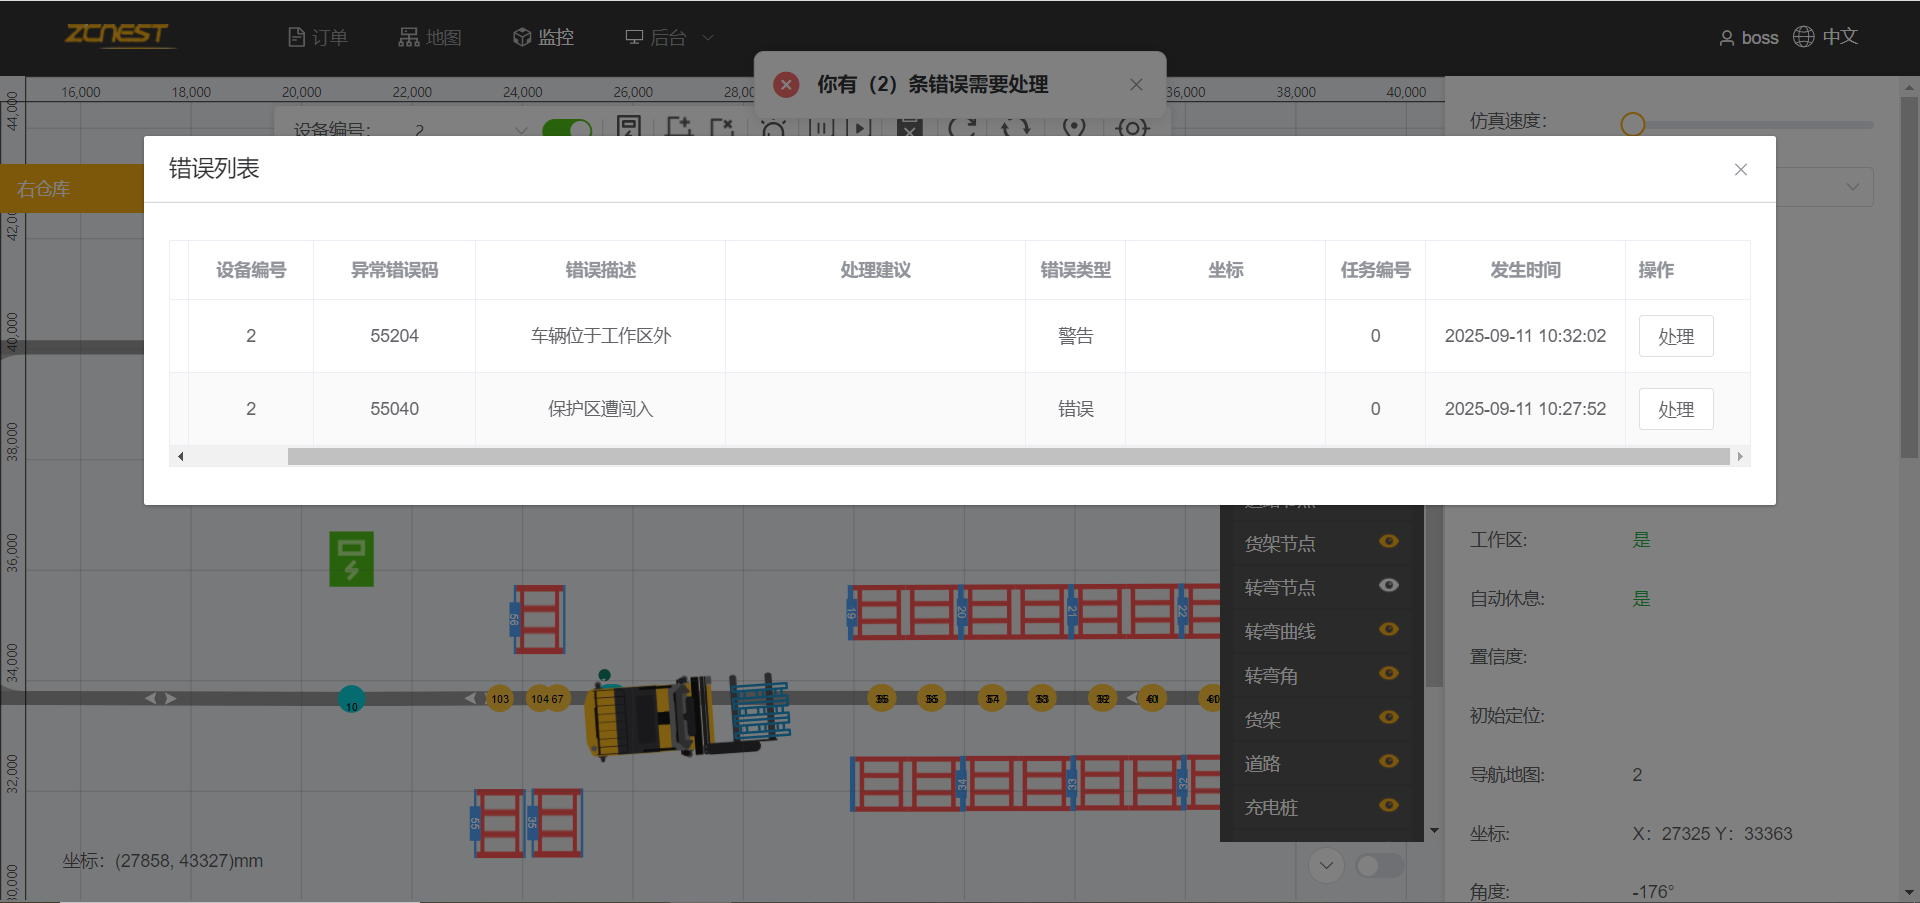
Task: Show the 转弯节点 layer with its eye icon
Action: (1388, 585)
